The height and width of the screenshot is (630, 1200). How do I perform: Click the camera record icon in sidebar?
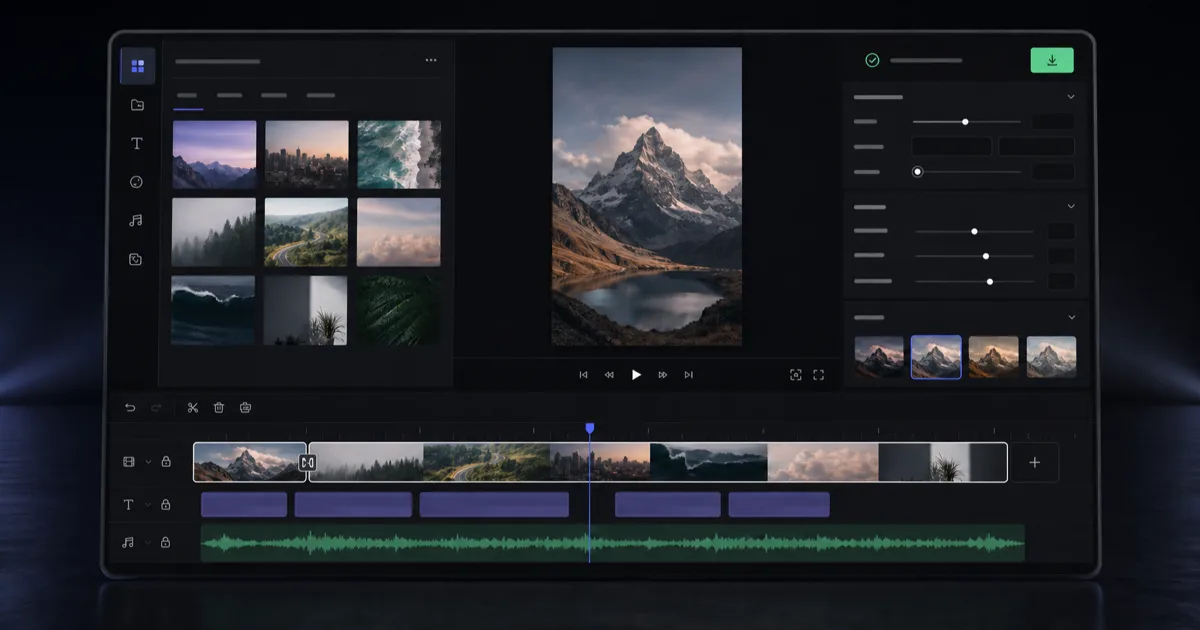(136, 259)
